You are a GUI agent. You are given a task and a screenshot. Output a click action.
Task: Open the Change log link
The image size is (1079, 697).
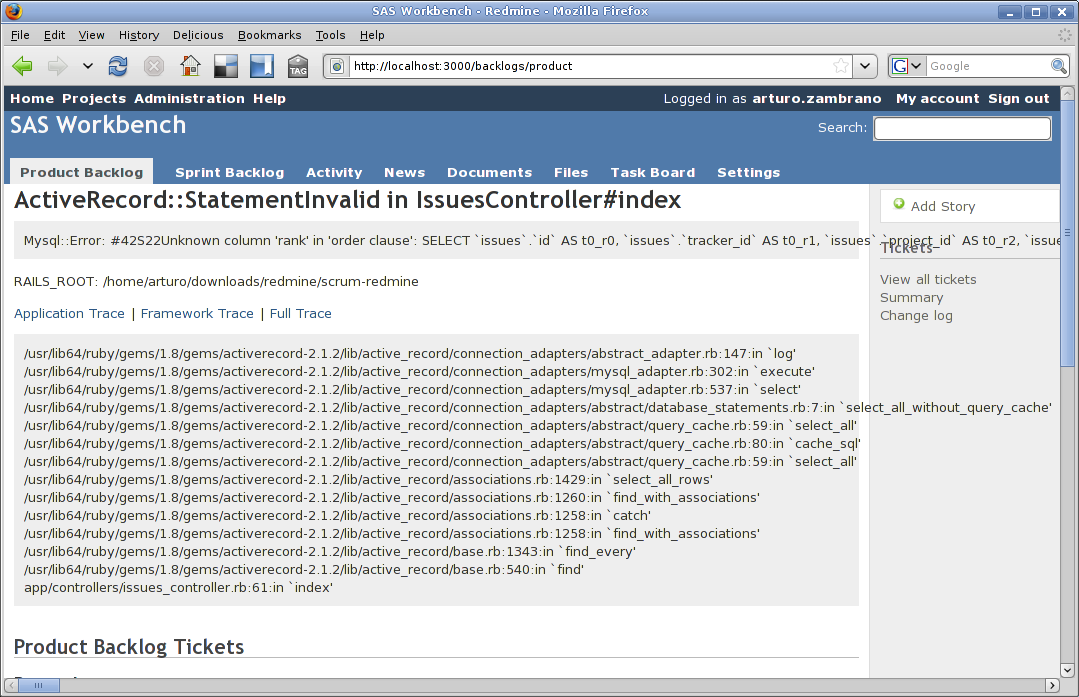pyautogui.click(x=916, y=316)
